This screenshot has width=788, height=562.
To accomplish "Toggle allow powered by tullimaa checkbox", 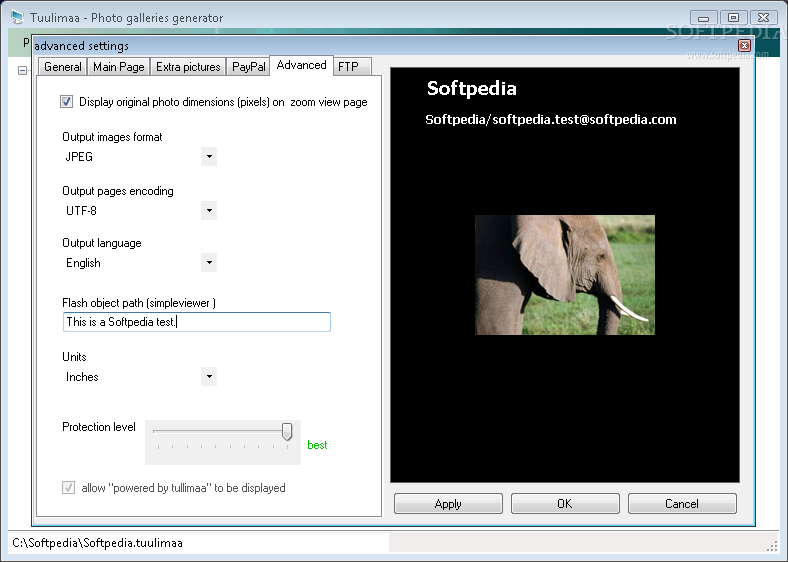I will tap(68, 488).
